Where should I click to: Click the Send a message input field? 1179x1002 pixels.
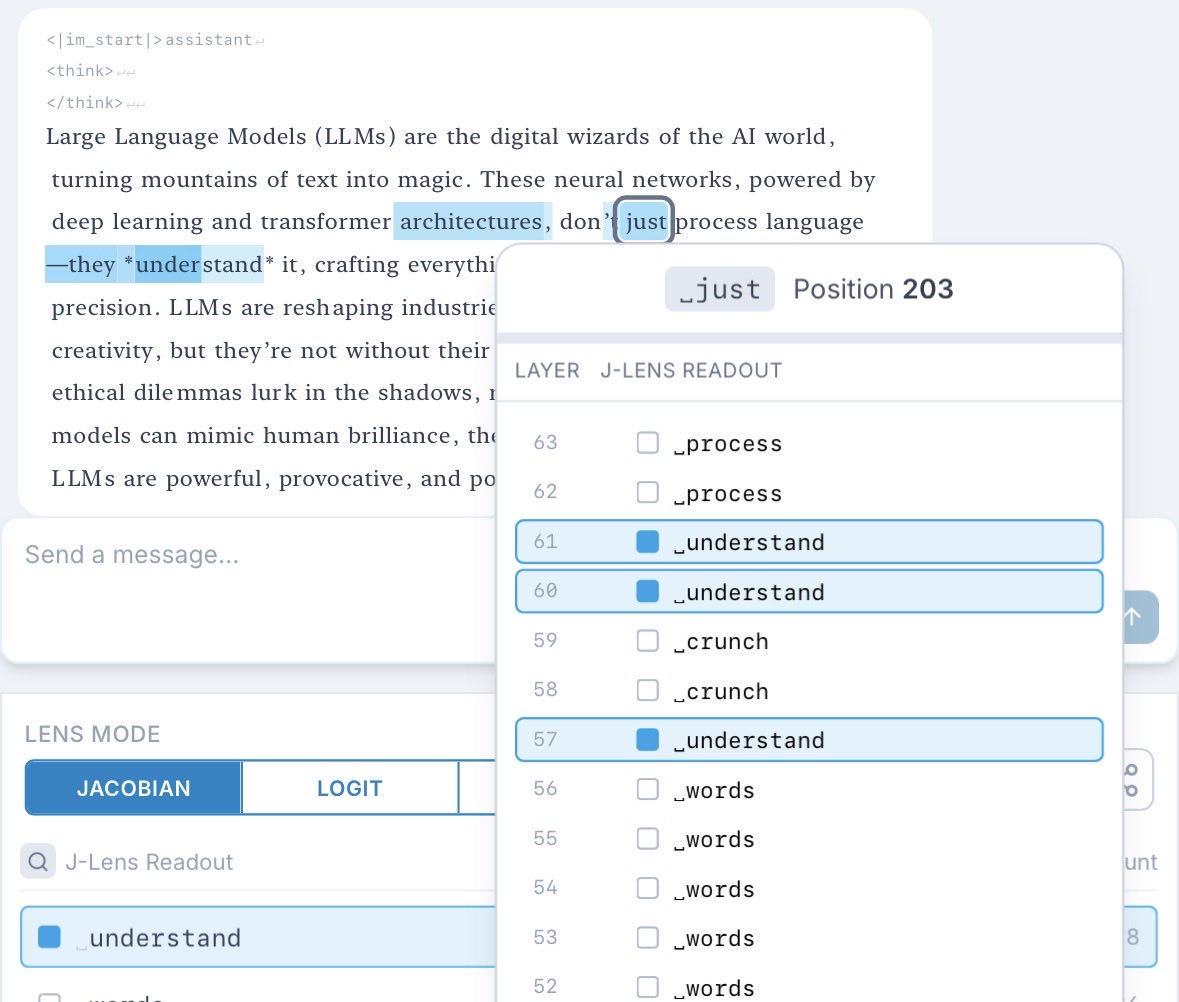pos(248,590)
